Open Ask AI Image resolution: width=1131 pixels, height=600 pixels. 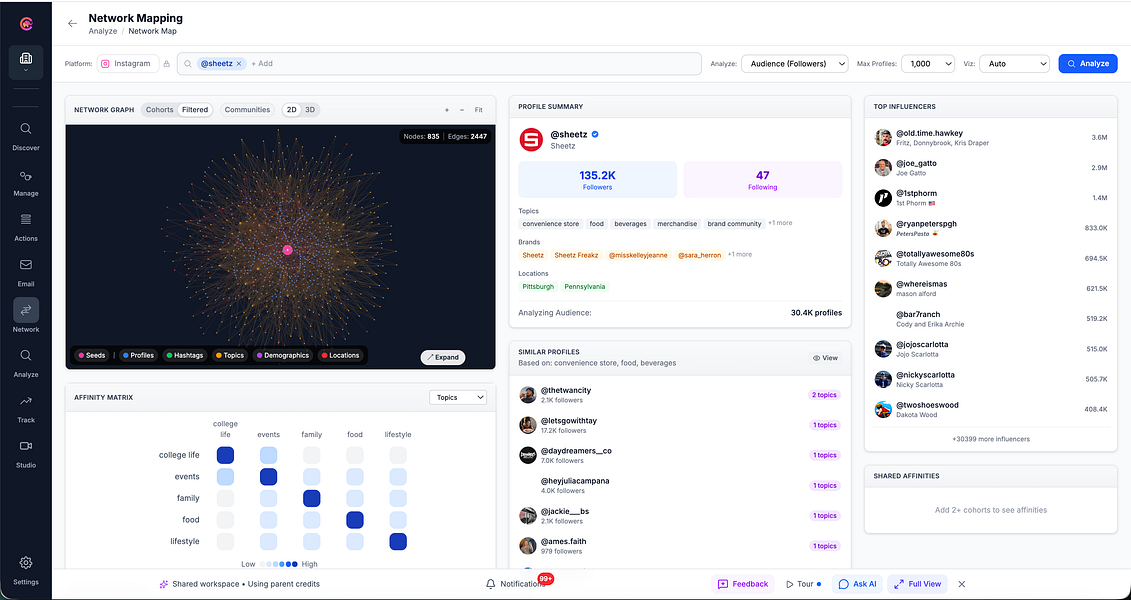[x=858, y=584]
